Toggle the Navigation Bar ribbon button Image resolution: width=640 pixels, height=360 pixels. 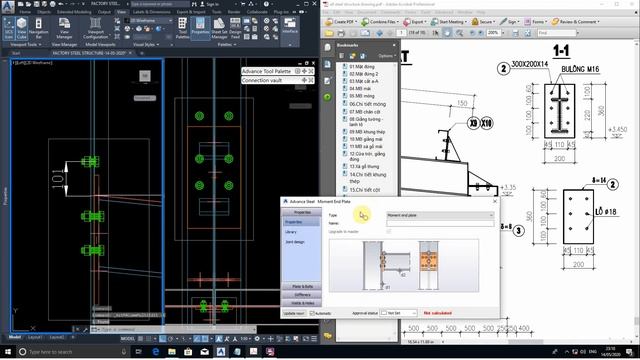38,29
